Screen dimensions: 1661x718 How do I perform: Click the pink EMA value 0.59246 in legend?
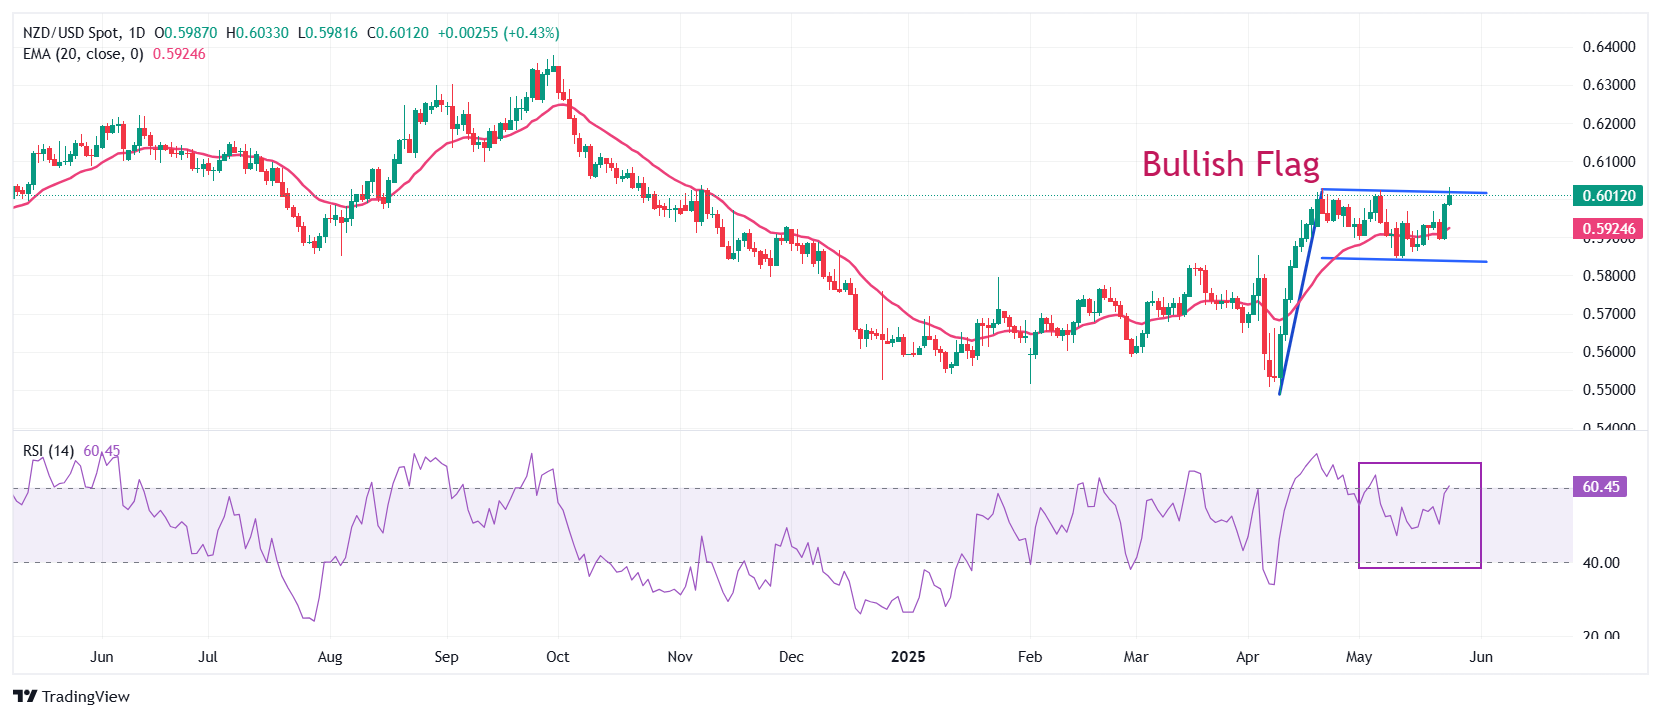(179, 54)
